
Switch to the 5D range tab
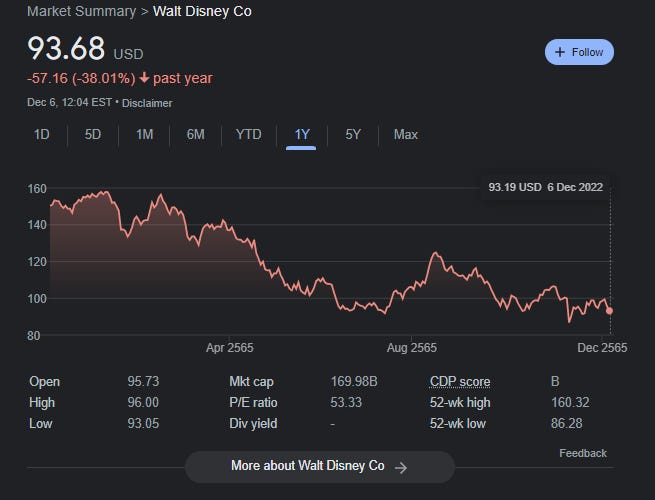pyautogui.click(x=93, y=135)
